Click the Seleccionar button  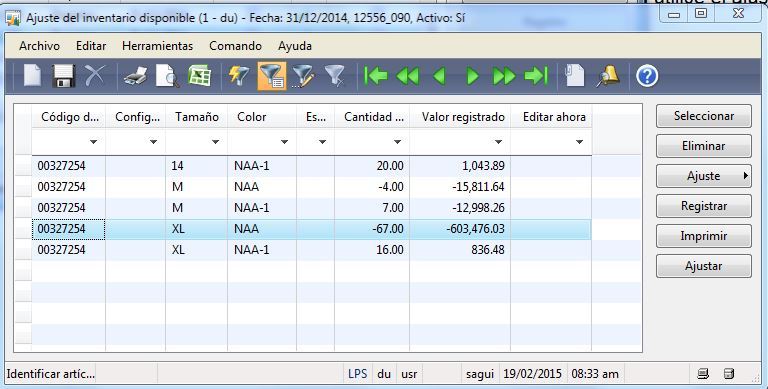[704, 116]
